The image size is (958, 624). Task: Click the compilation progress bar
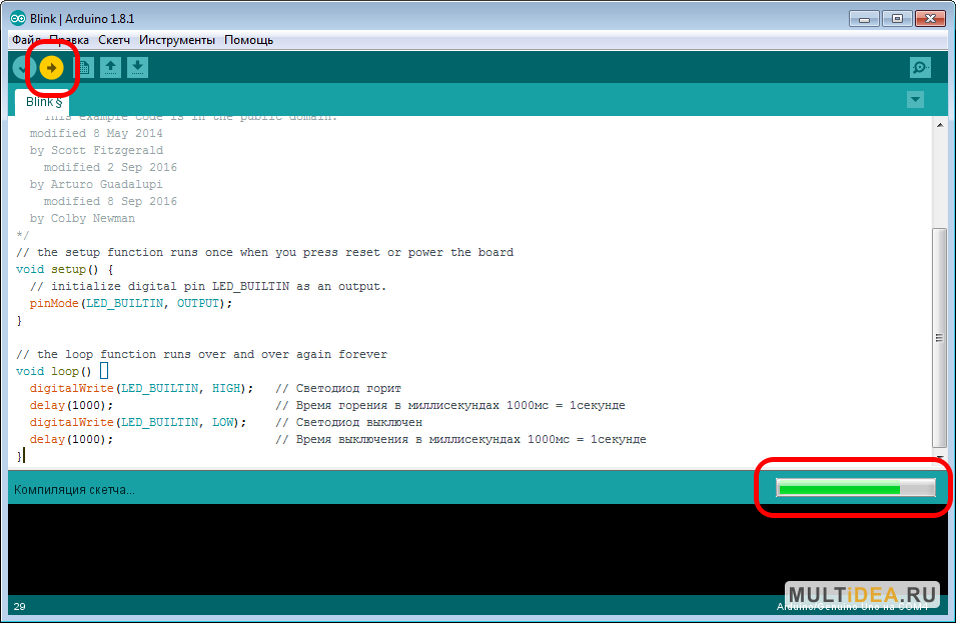click(855, 488)
